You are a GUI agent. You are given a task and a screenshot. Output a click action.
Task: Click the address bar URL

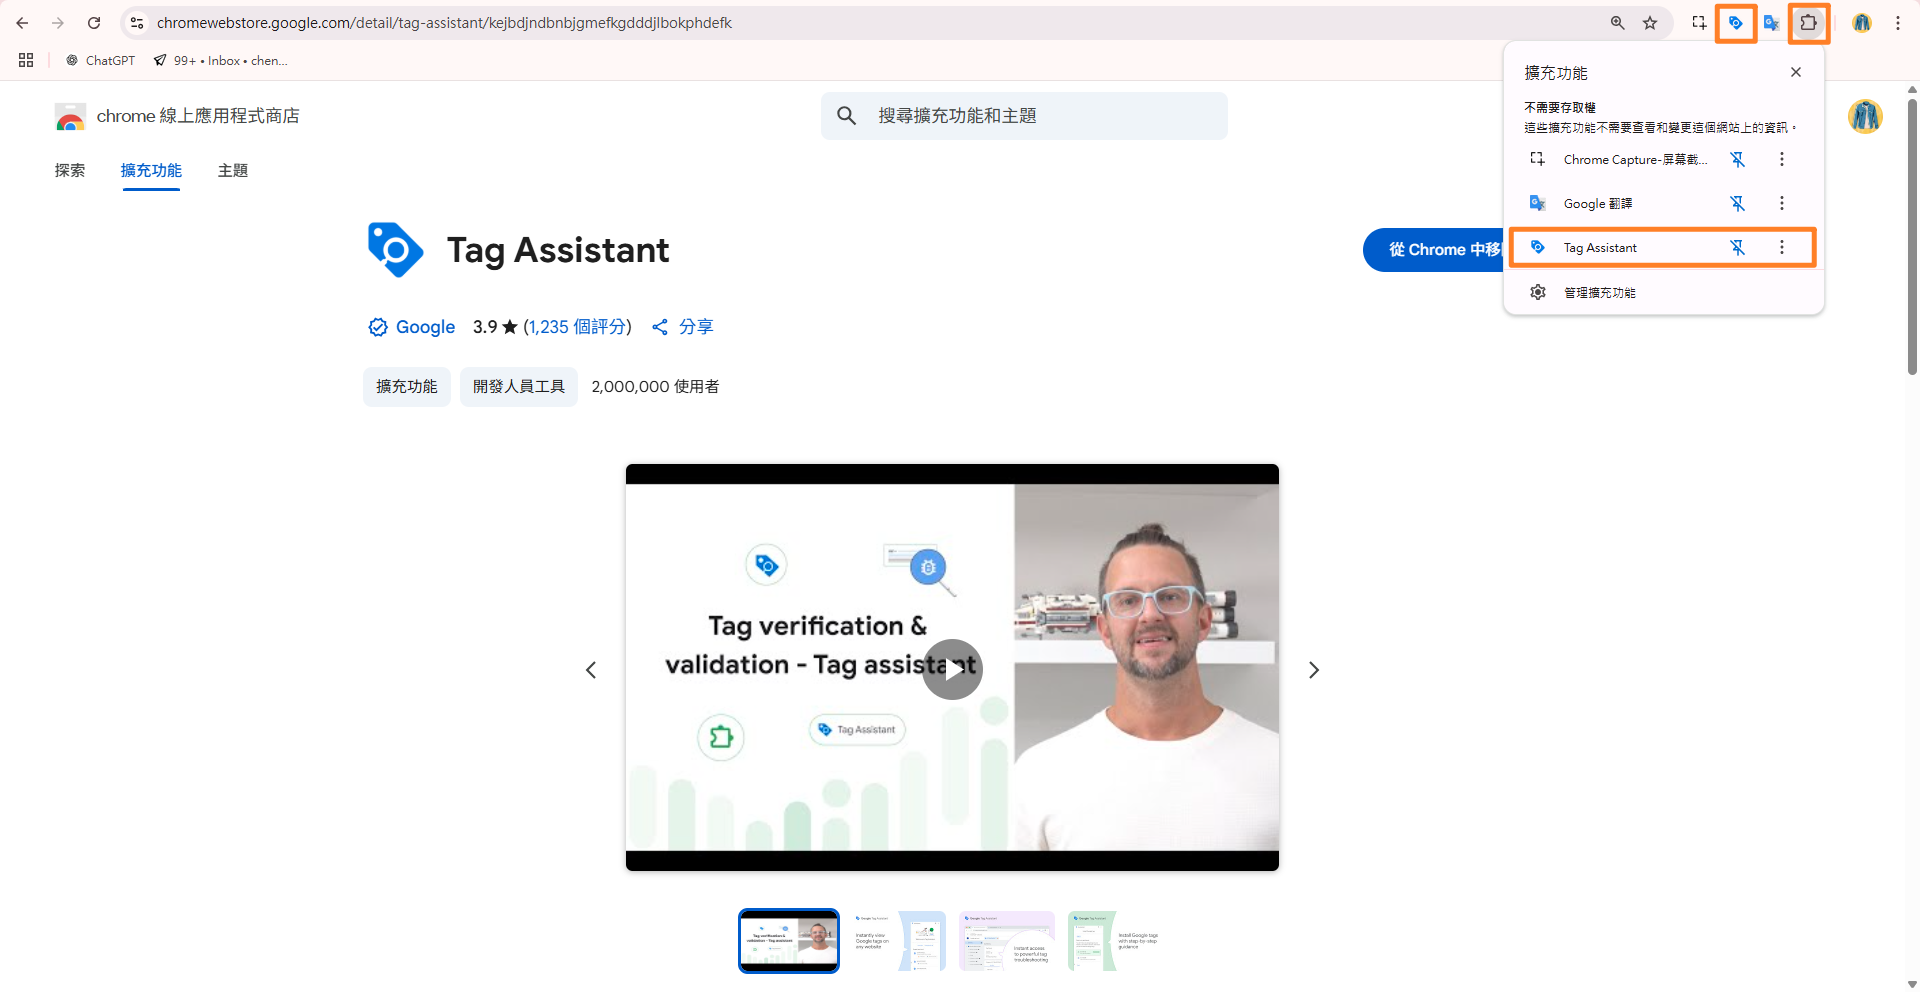tap(444, 23)
